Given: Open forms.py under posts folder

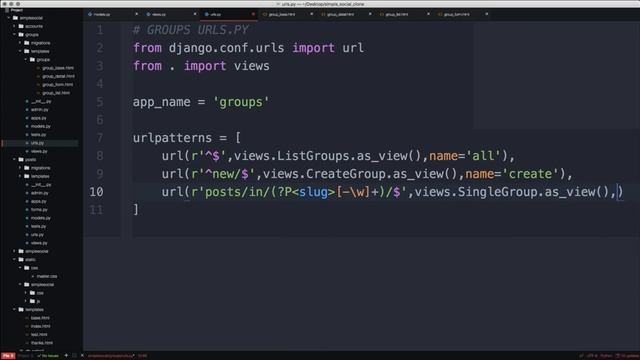Looking at the screenshot, I should coord(39,210).
